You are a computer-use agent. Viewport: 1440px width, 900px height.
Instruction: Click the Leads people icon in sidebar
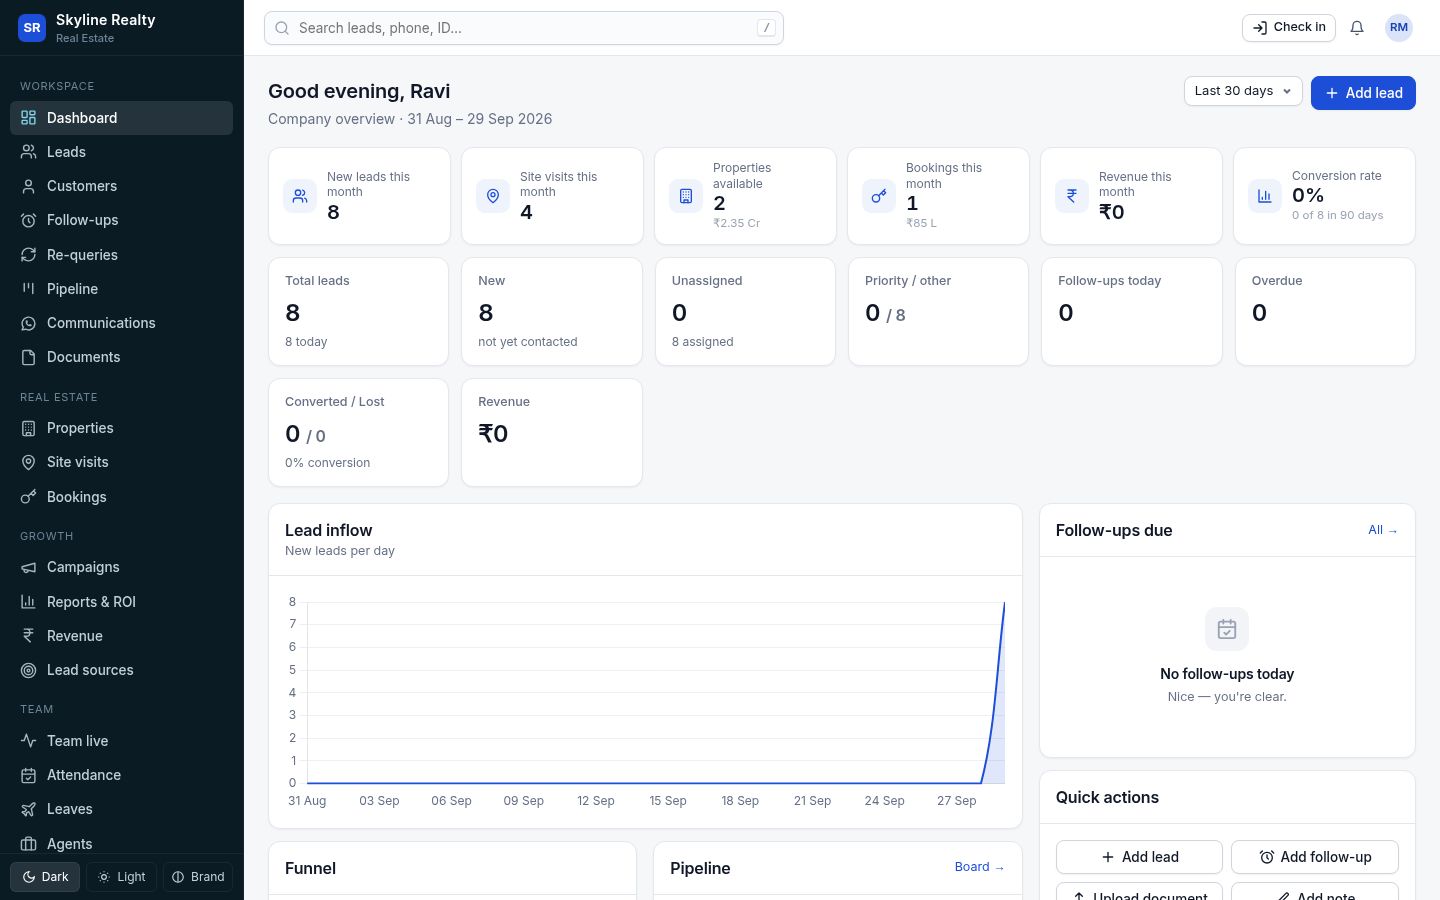[x=29, y=152]
